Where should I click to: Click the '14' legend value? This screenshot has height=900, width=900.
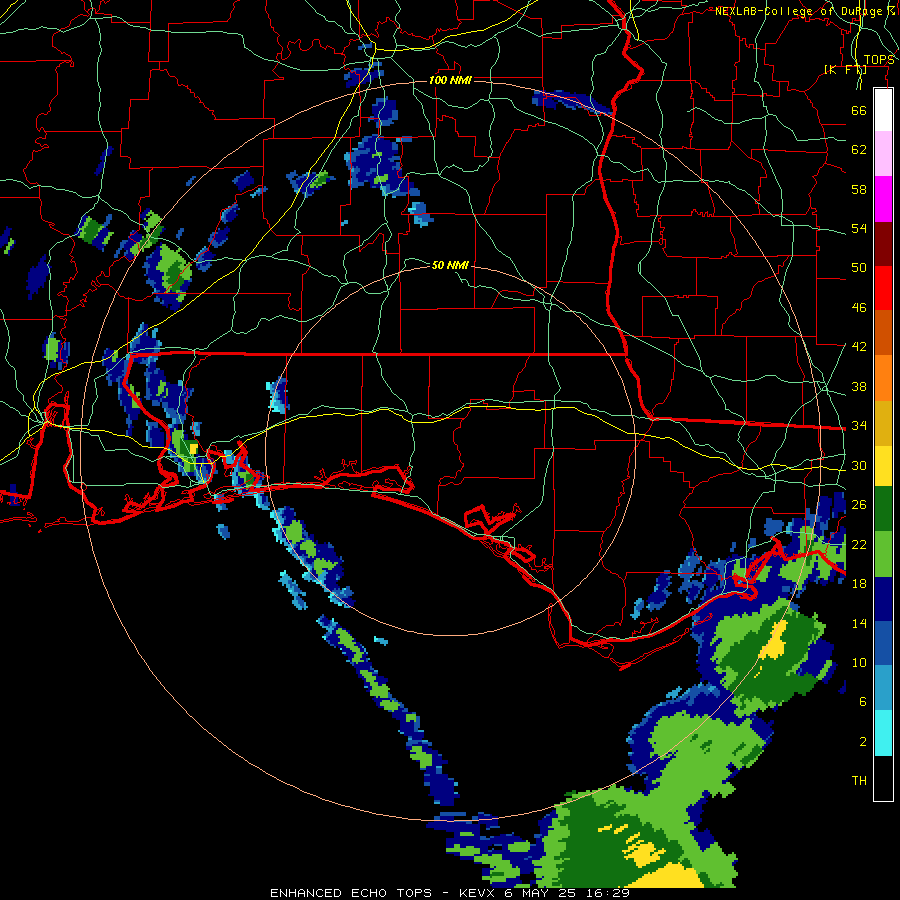[x=859, y=623]
